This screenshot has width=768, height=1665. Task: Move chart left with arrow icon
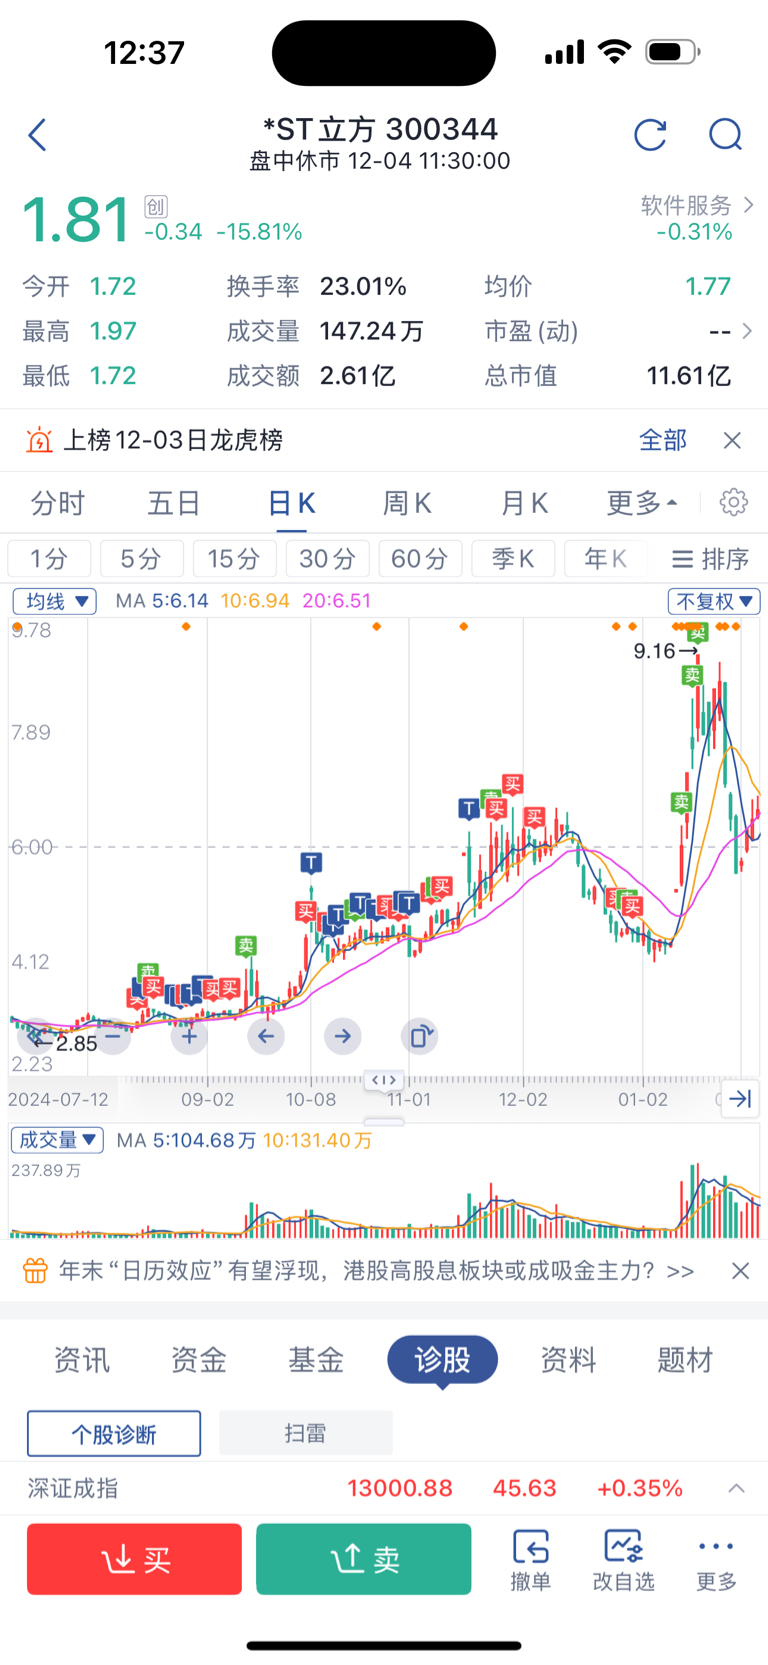[x=266, y=1036]
